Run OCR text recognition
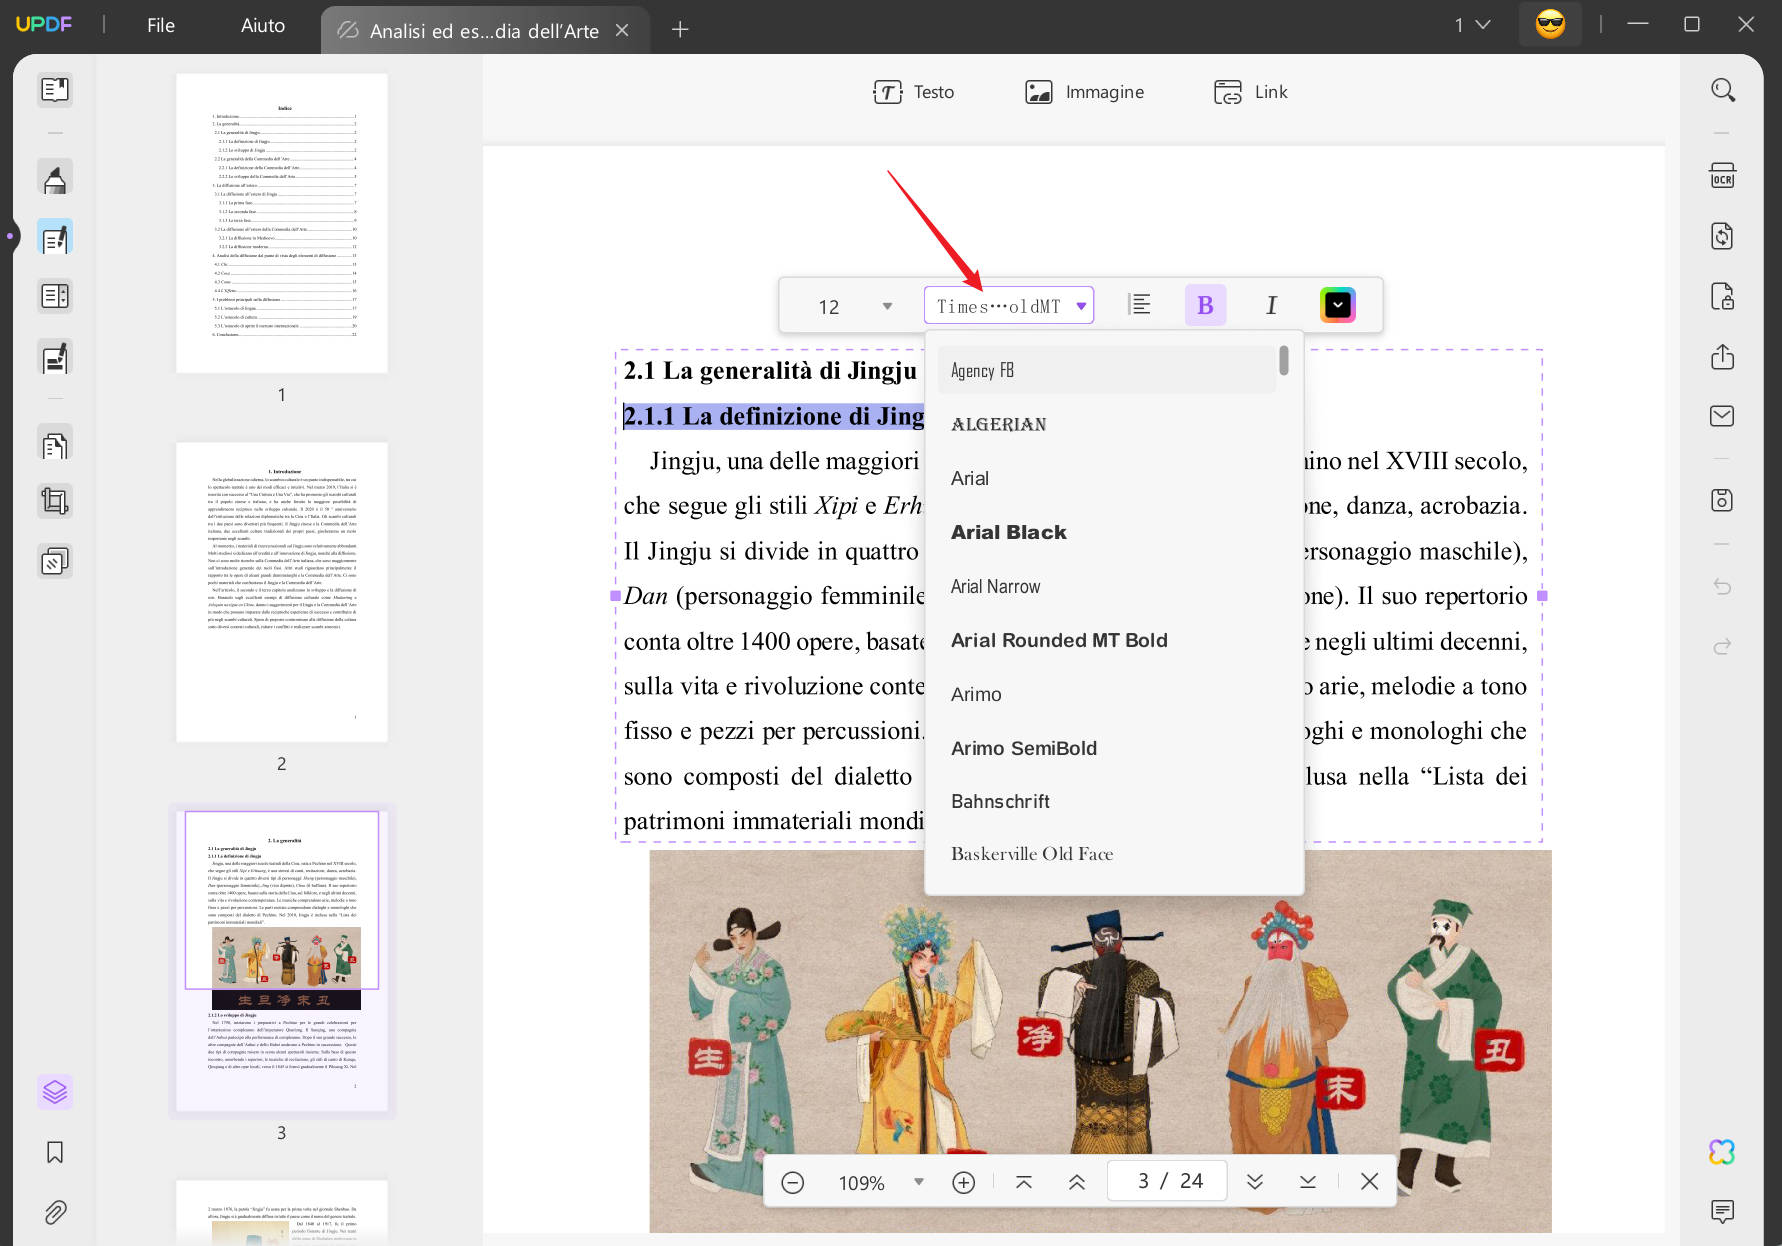 [1722, 177]
